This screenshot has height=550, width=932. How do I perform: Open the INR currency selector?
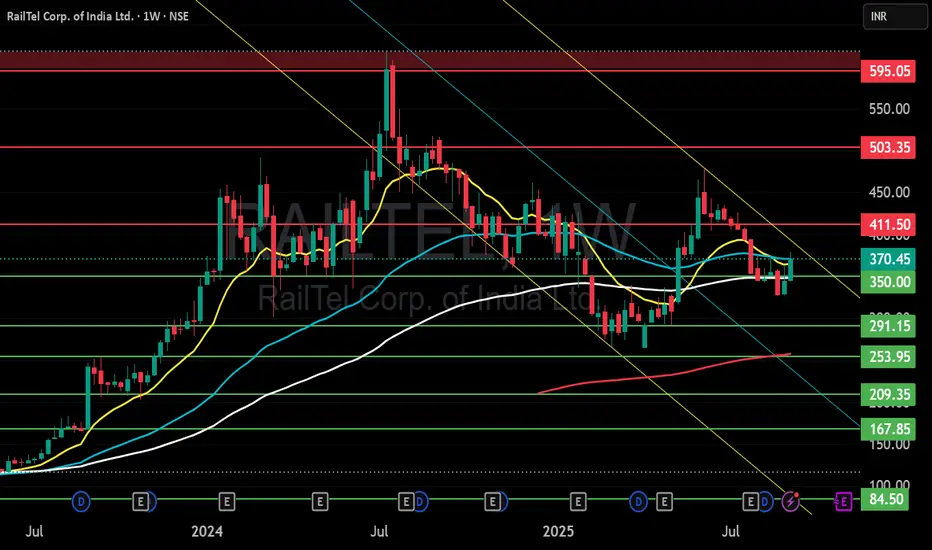895,17
